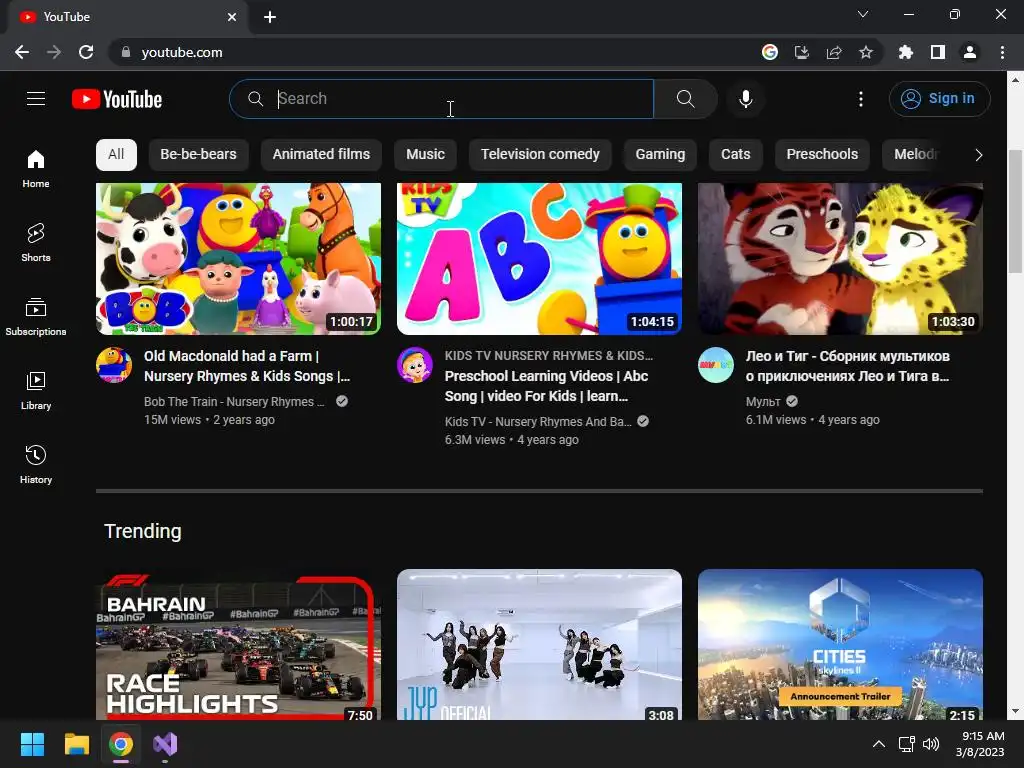Click the browser back arrow

point(22,52)
